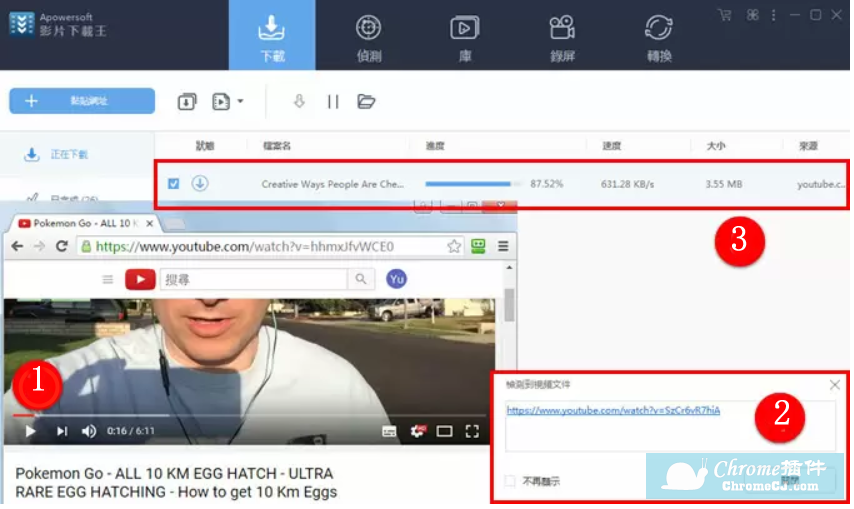Viewport: 854px width, 509px height.
Task: Click the paste URL button
Action: (82, 101)
